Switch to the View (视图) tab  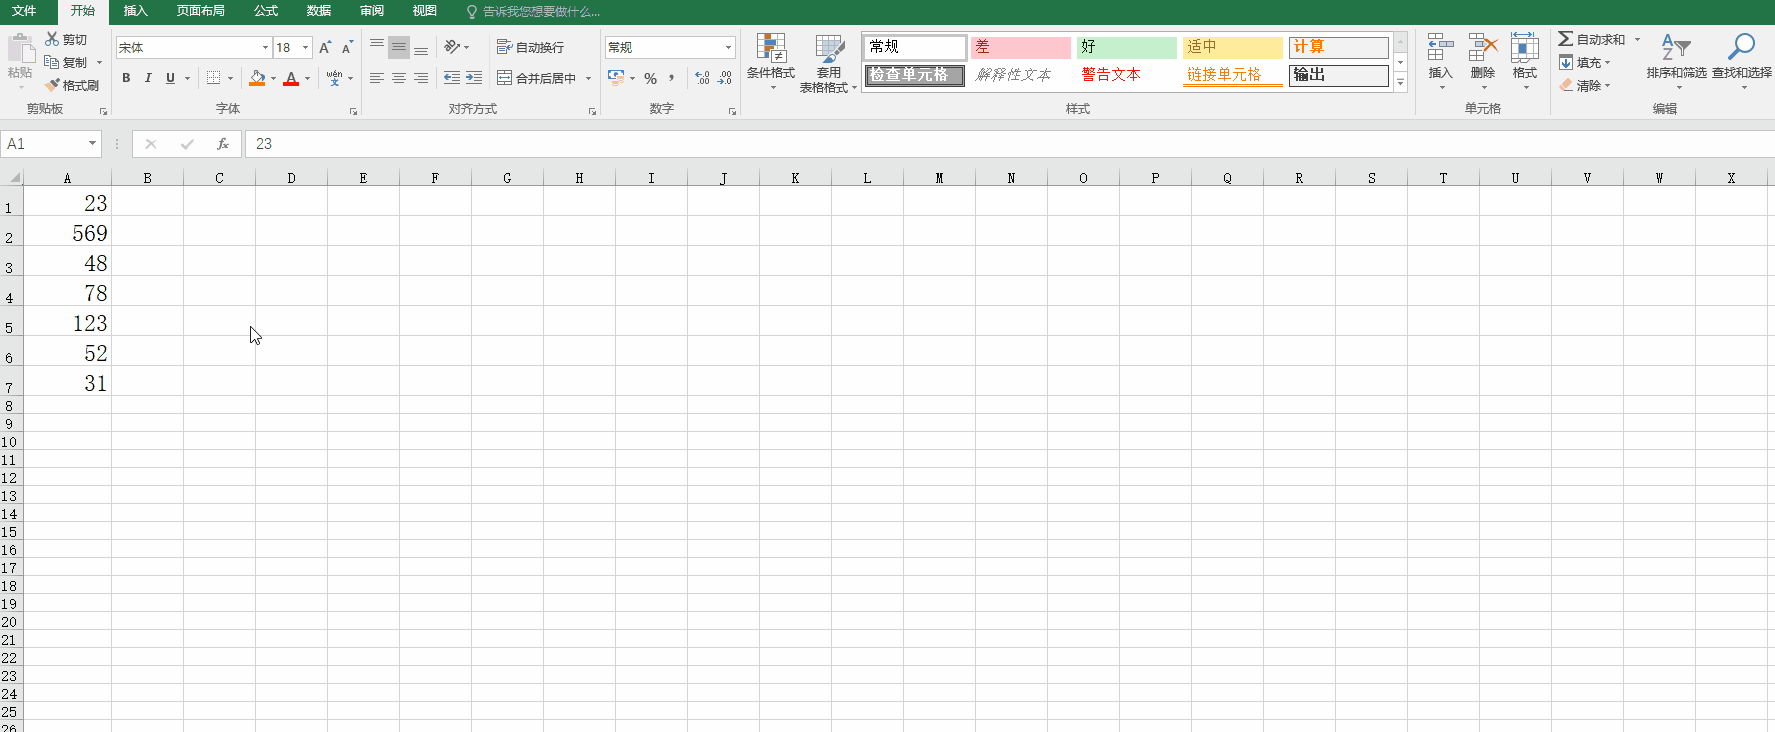coord(425,11)
